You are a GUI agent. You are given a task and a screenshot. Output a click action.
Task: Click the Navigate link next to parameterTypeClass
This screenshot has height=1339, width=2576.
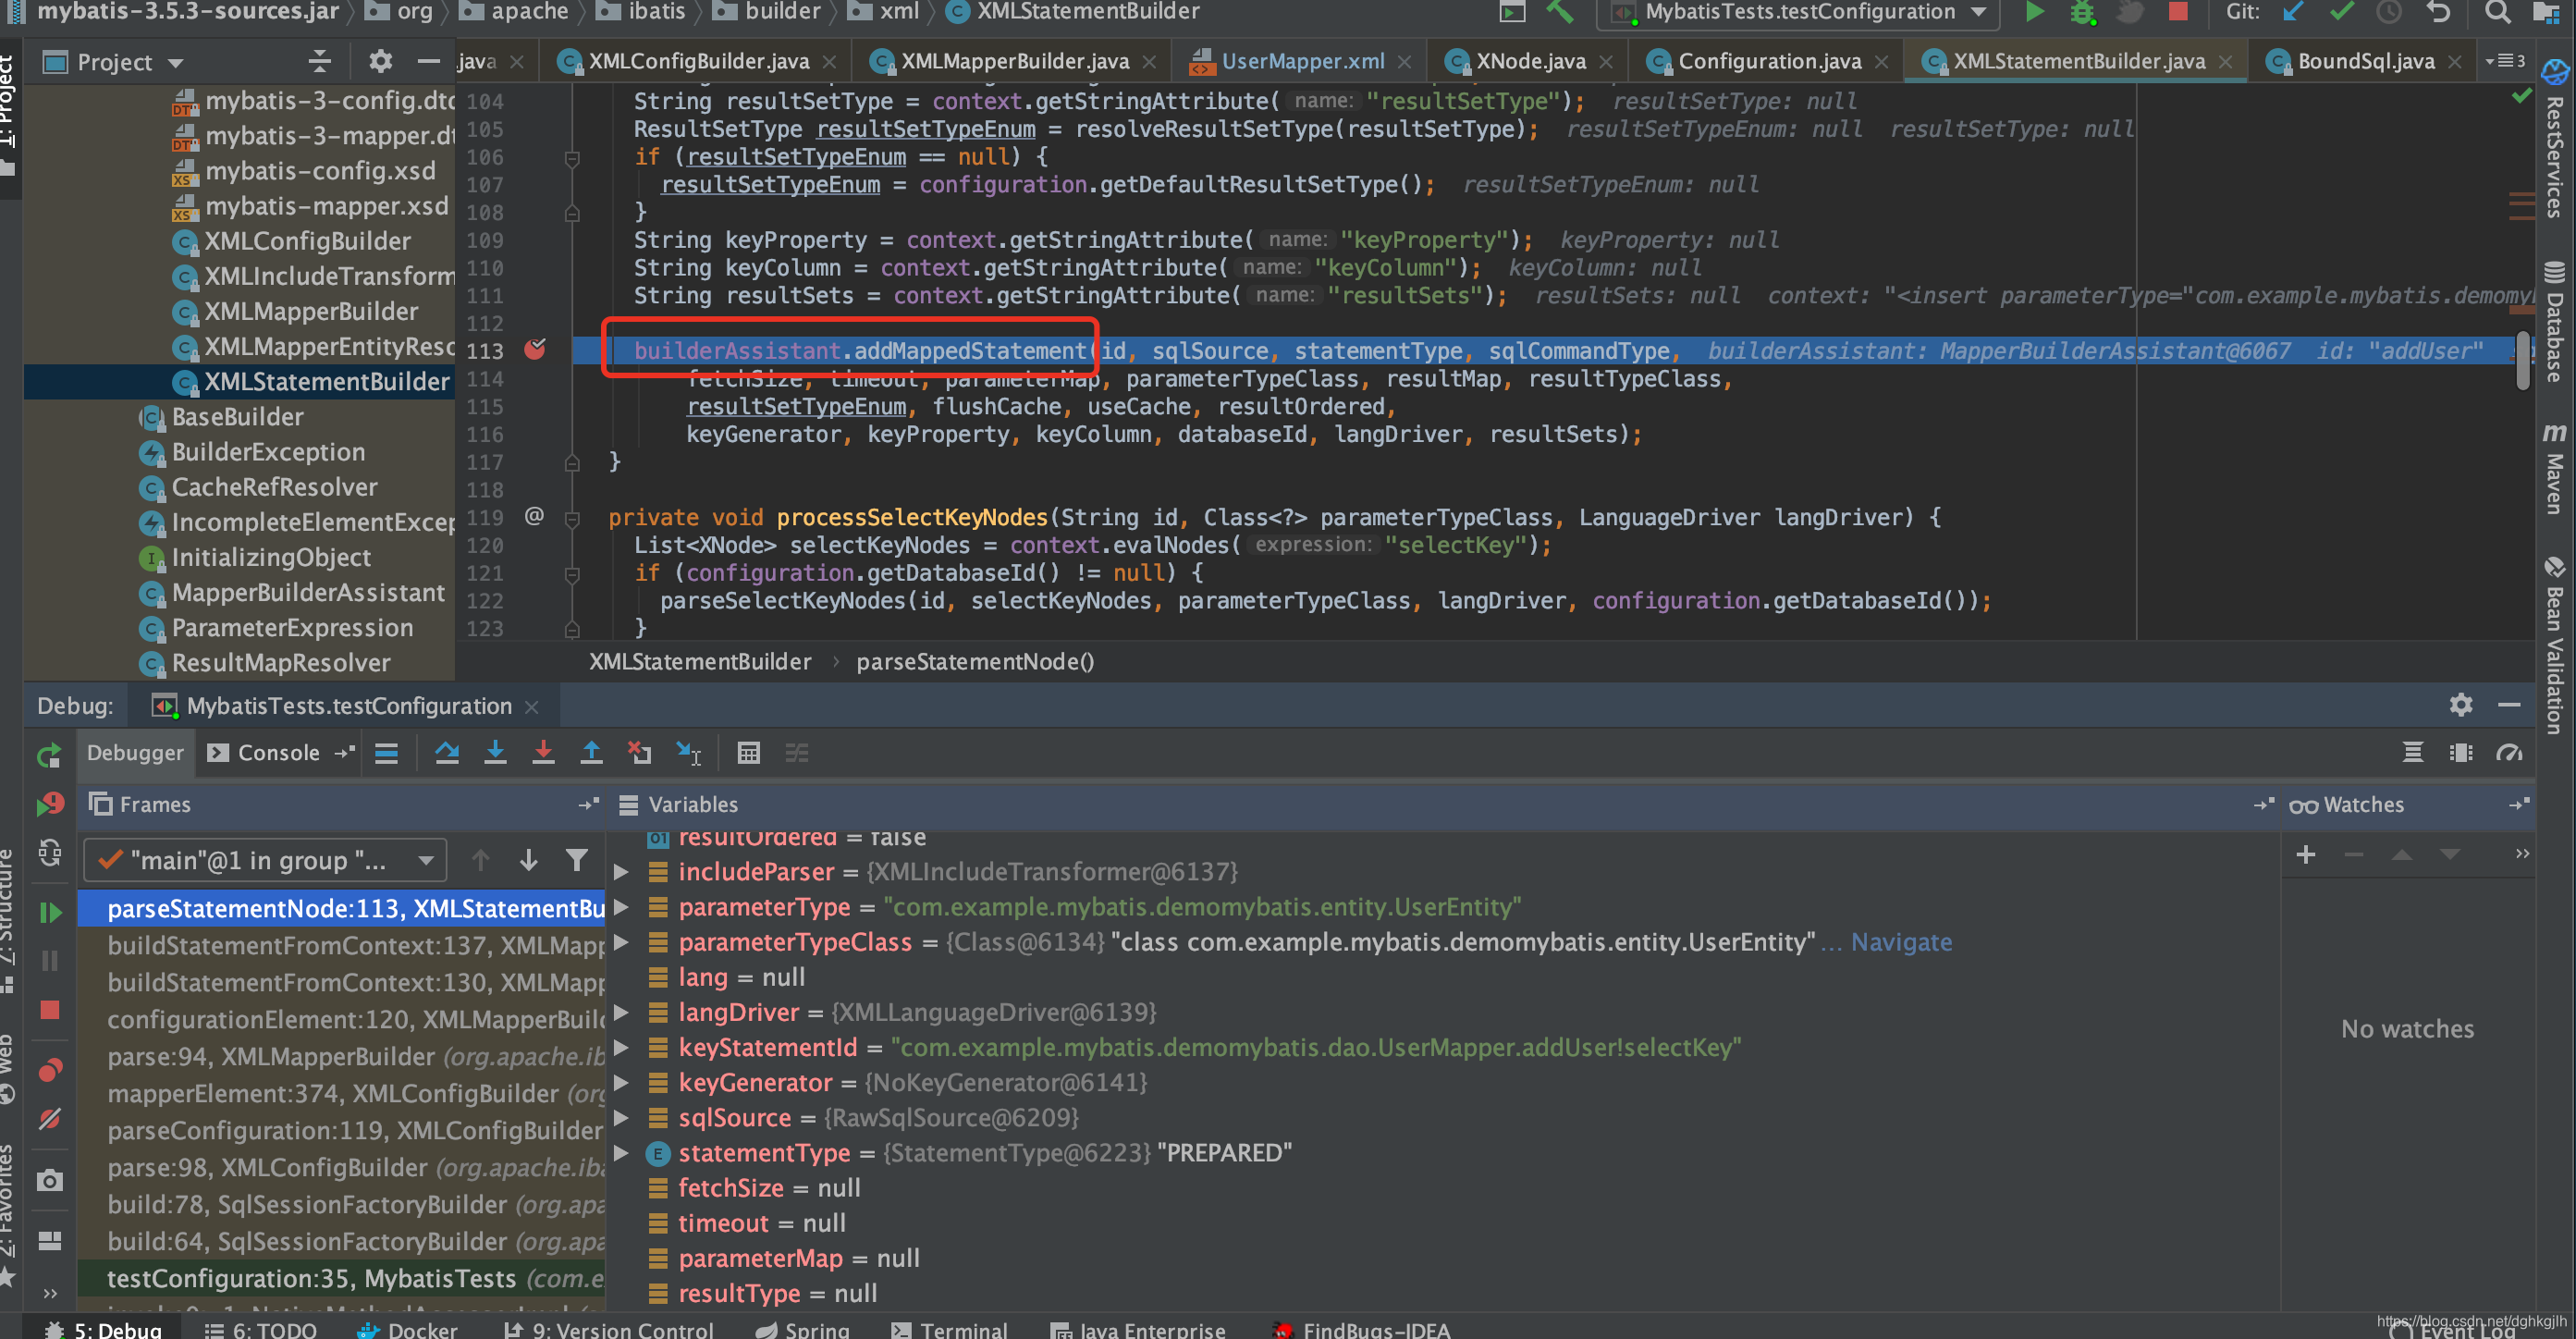[x=1900, y=942]
